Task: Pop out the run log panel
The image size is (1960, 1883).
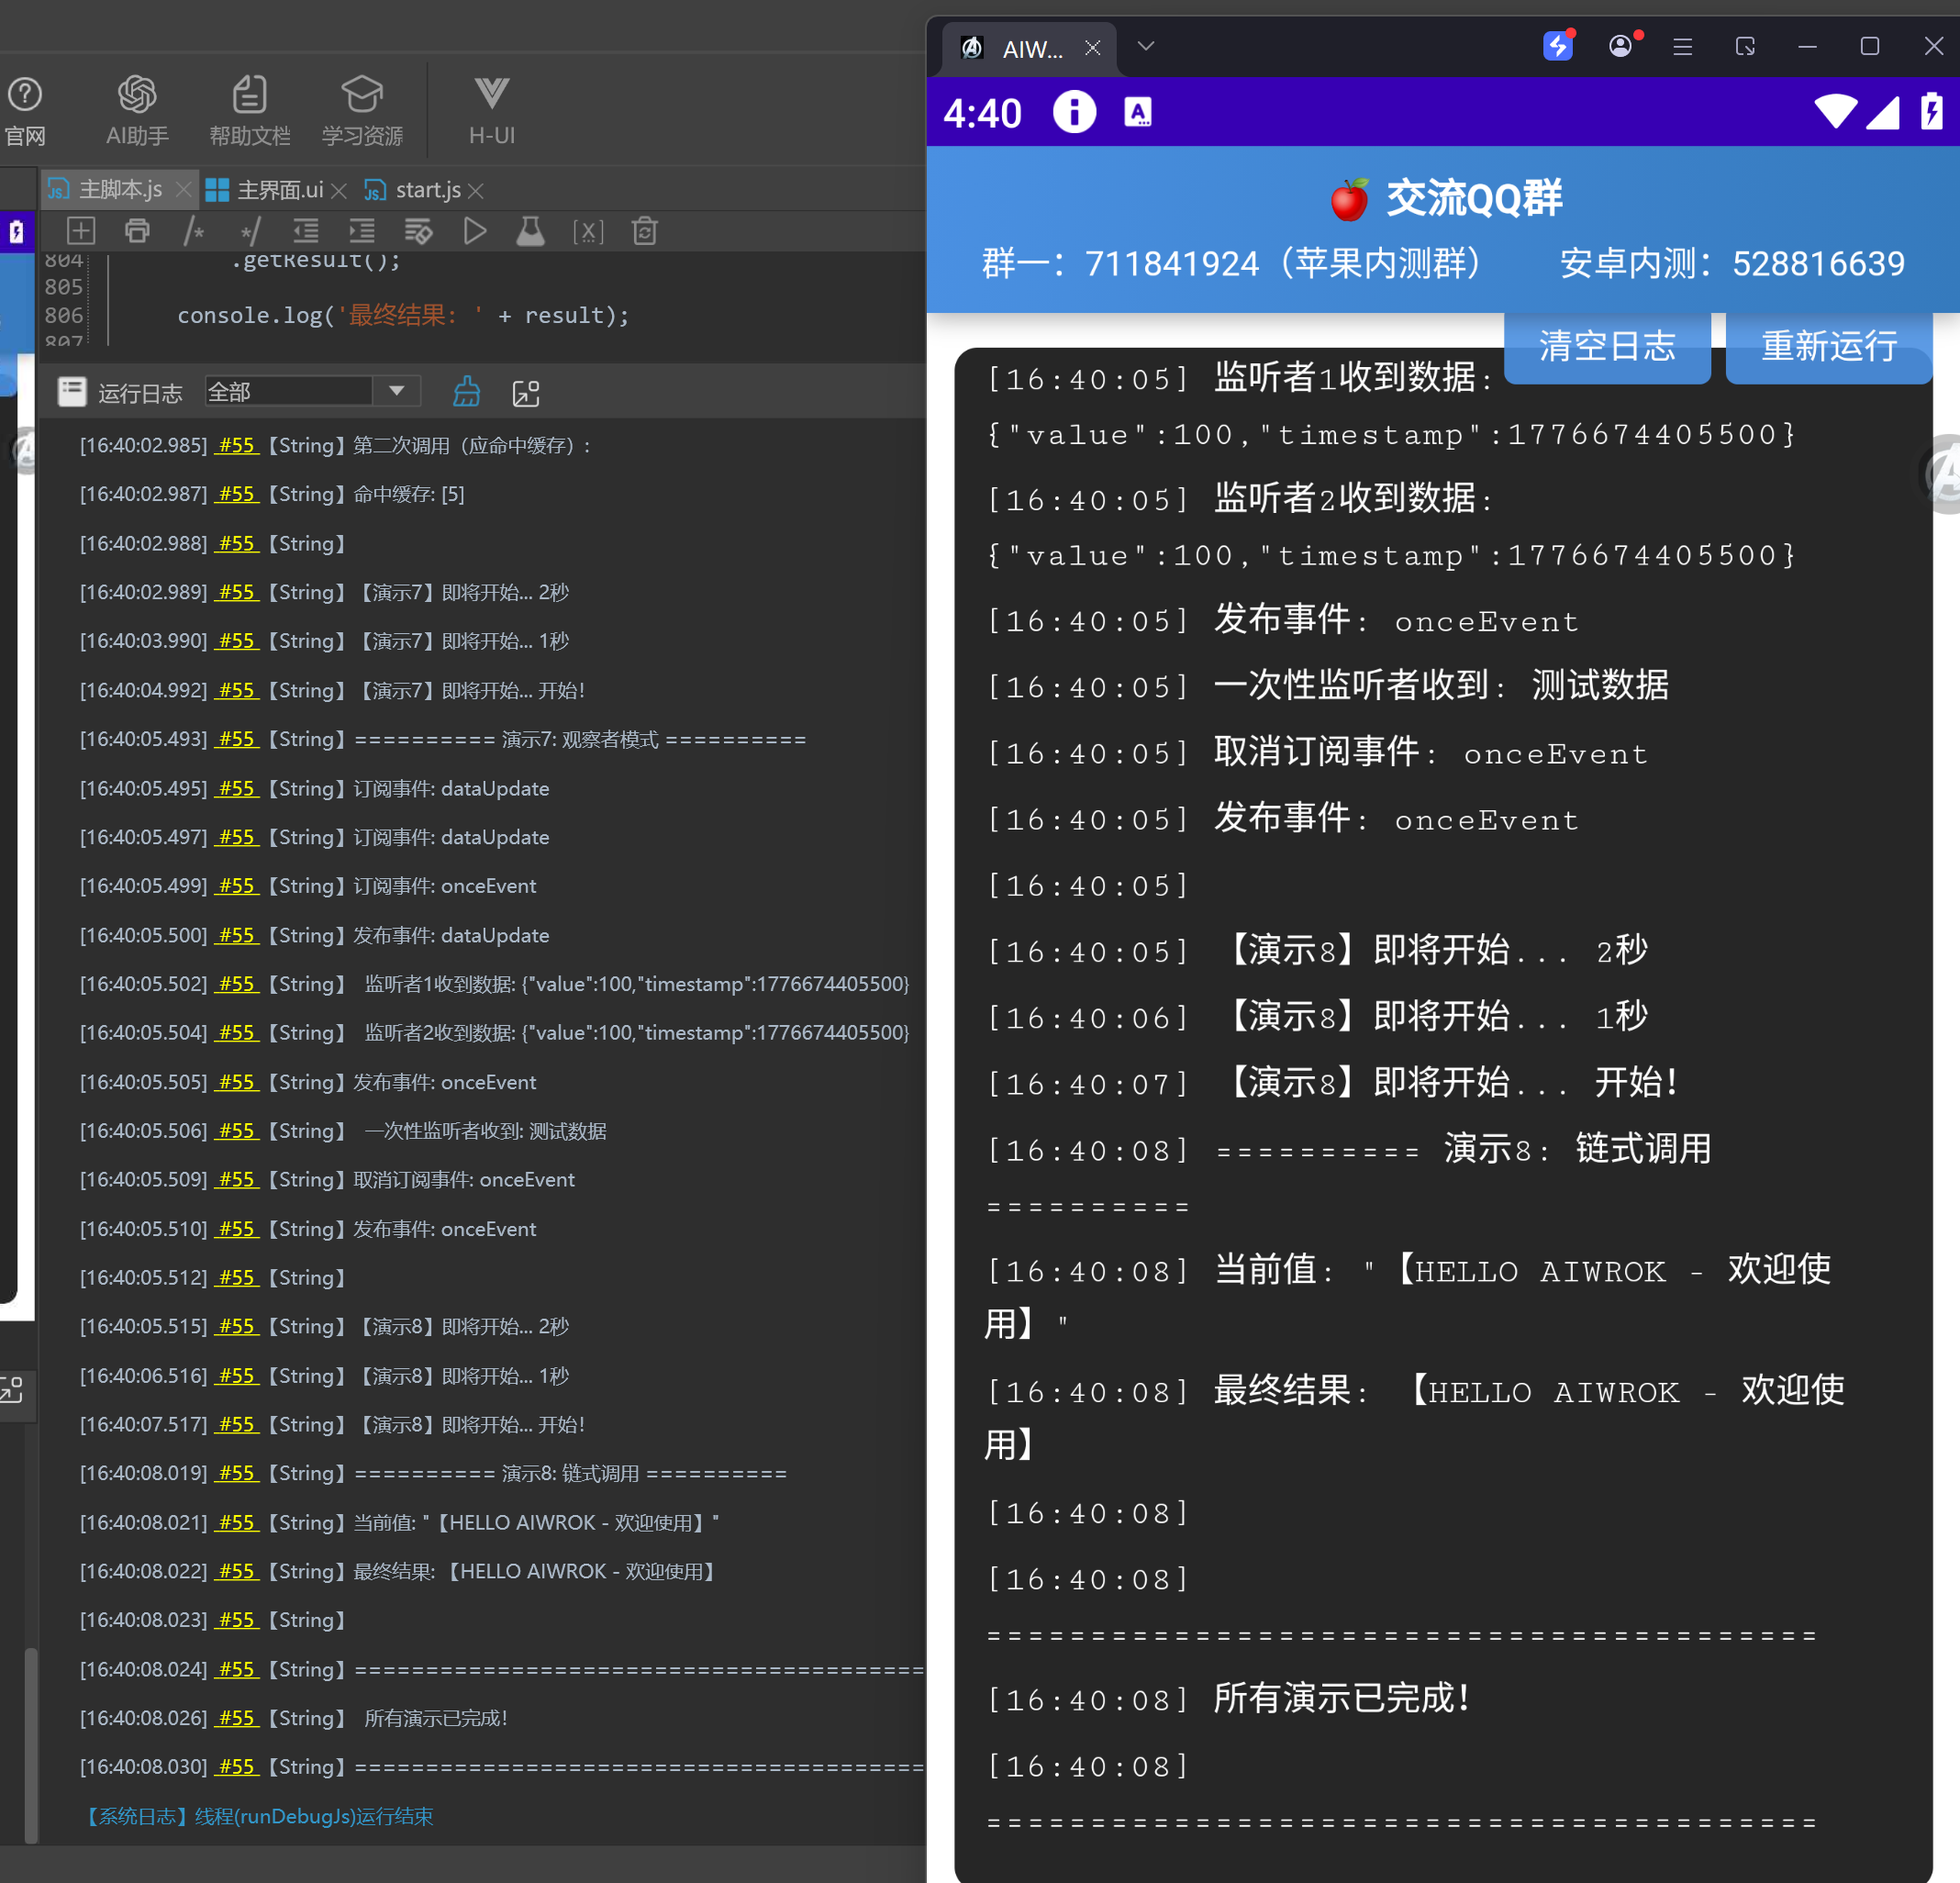Action: pos(526,393)
